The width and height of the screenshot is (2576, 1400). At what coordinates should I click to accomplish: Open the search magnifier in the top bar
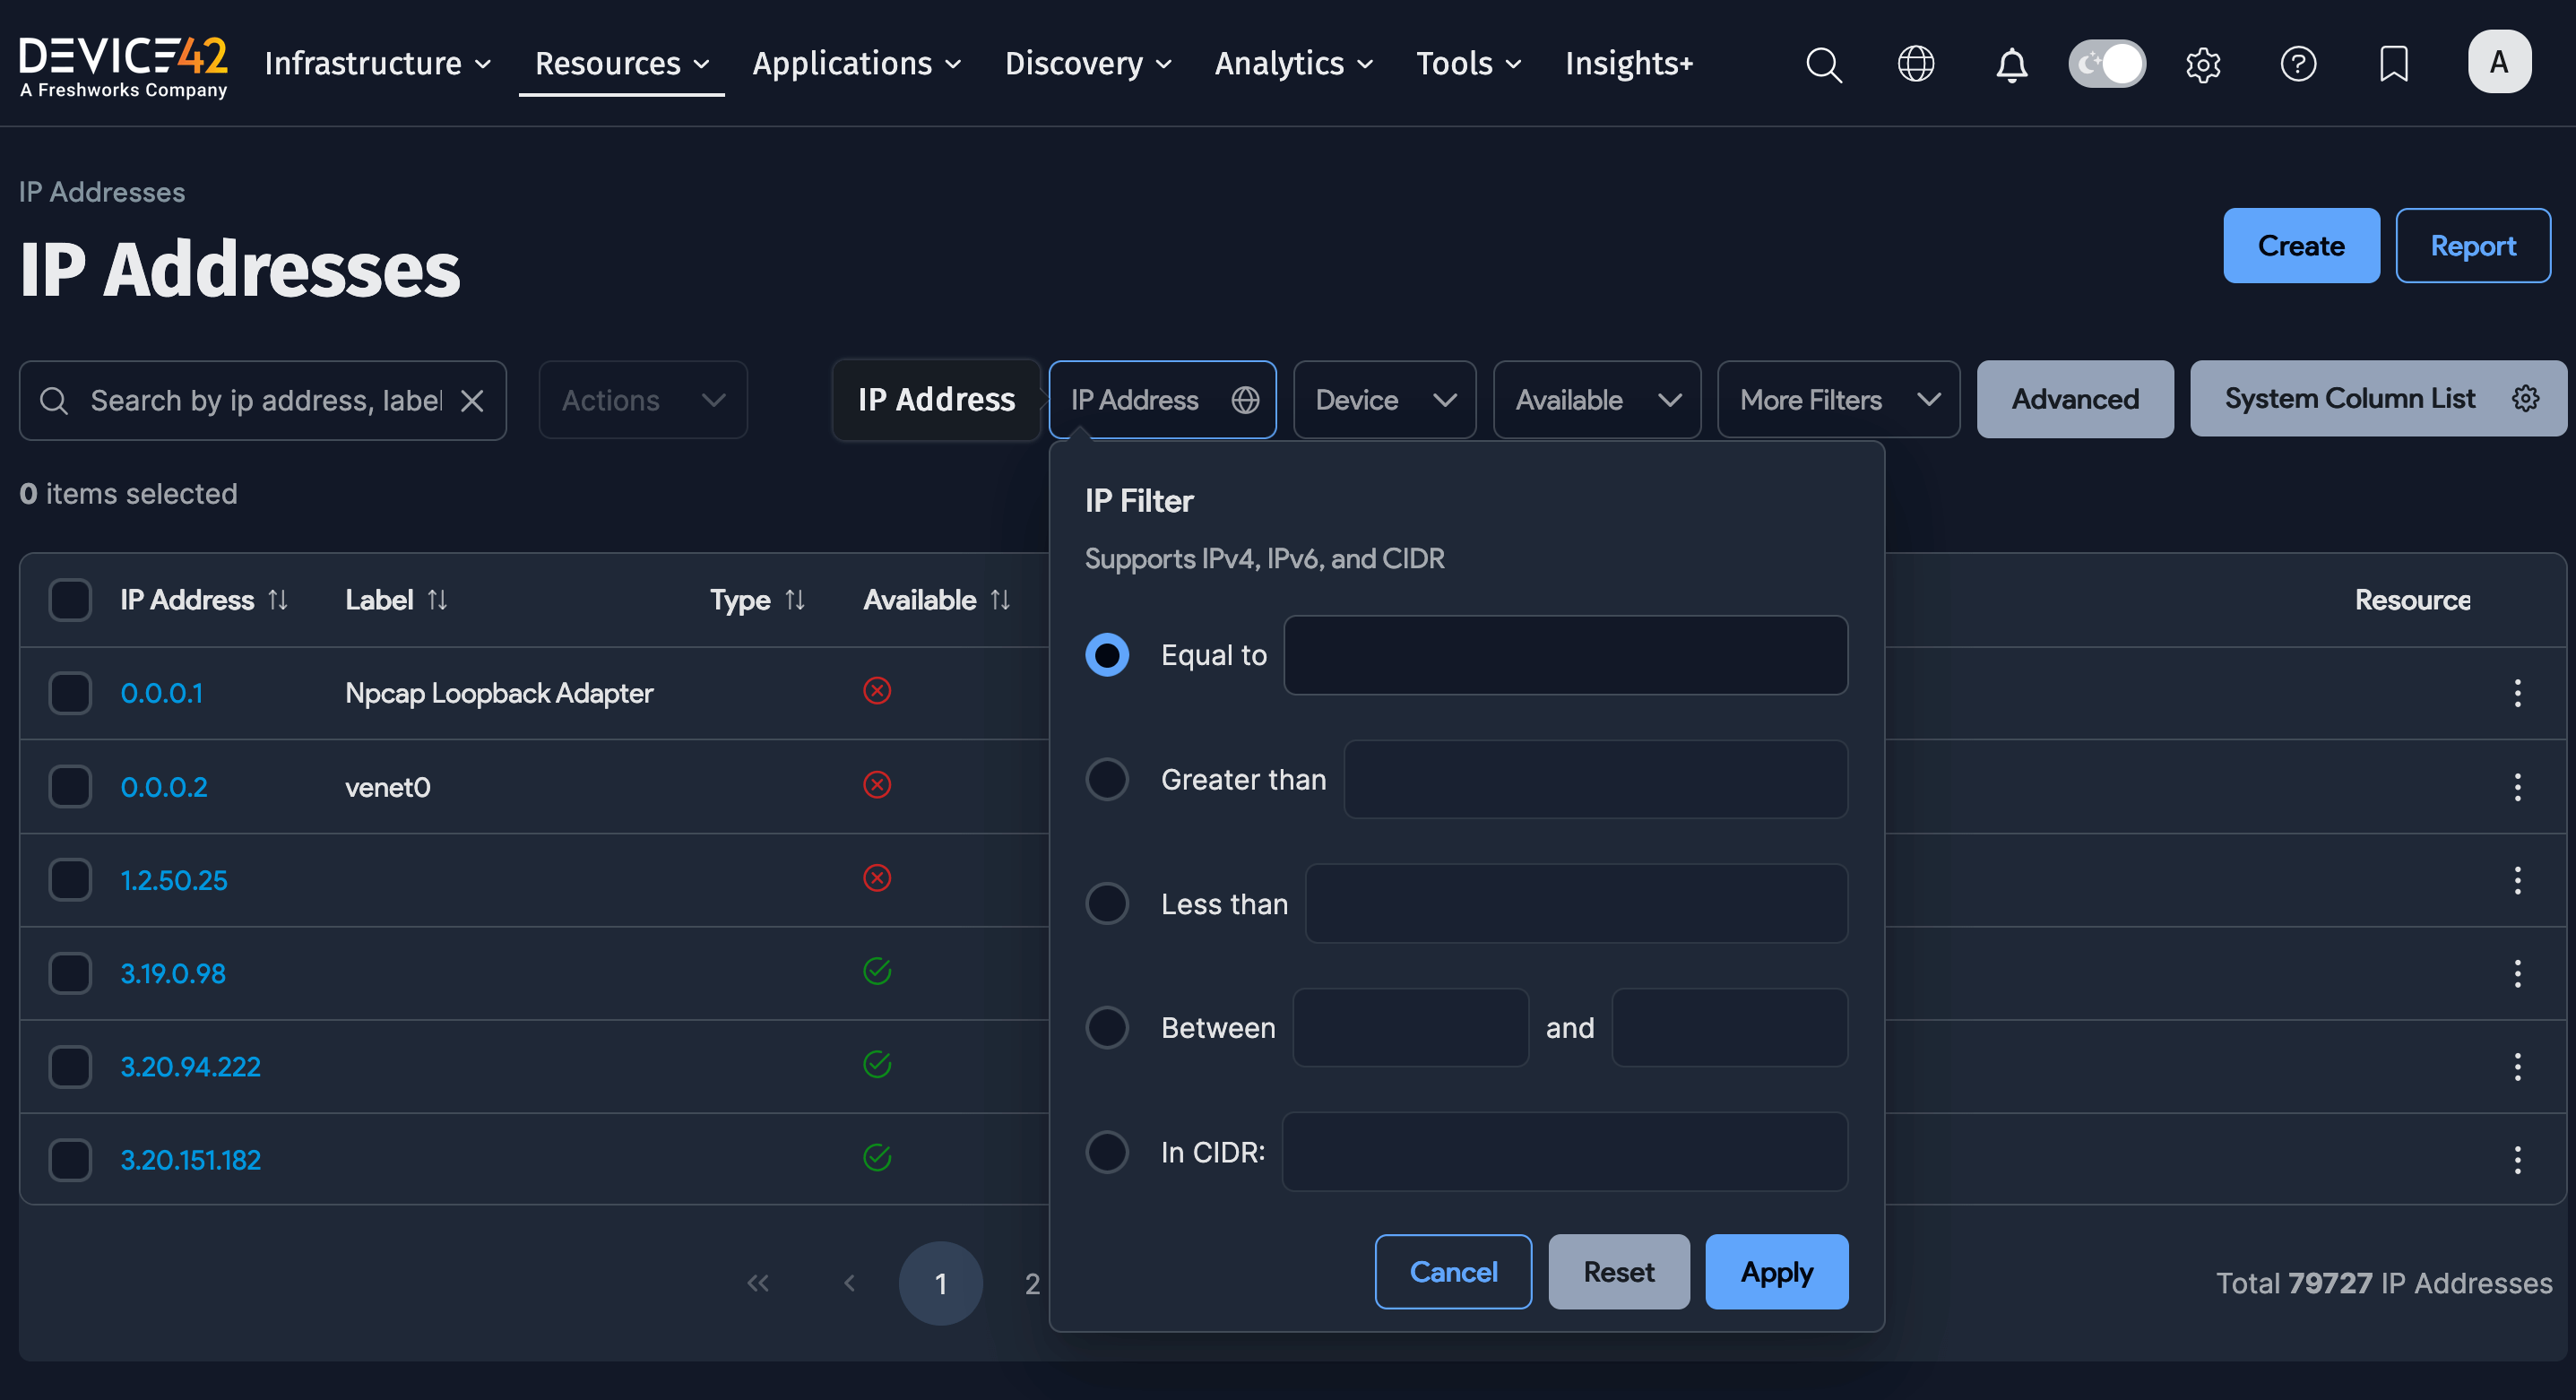(x=1823, y=64)
